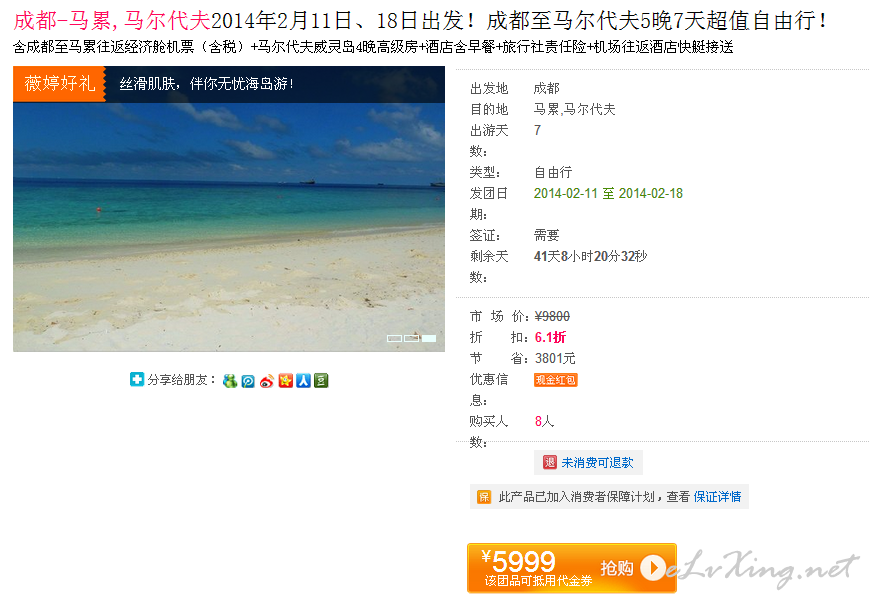Share to Tencent Weibo icon
Image resolution: width=870 pixels, height=602 pixels.
click(x=248, y=381)
